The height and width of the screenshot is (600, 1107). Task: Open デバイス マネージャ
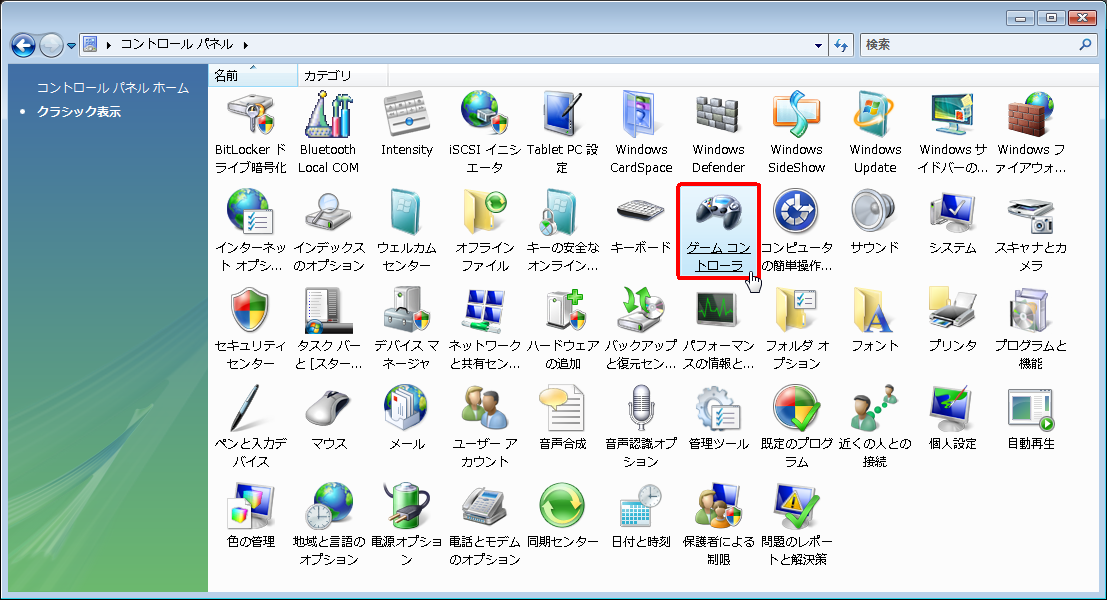407,328
